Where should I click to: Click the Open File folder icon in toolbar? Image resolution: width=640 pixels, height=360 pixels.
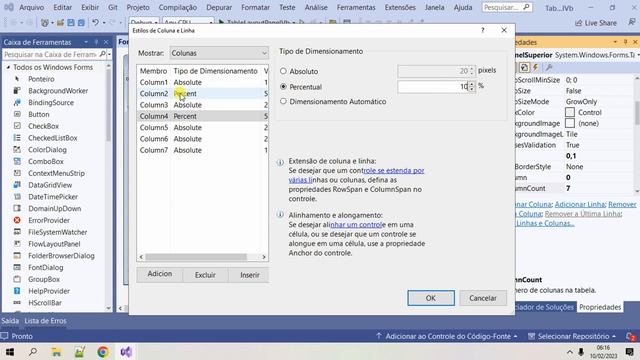60,23
